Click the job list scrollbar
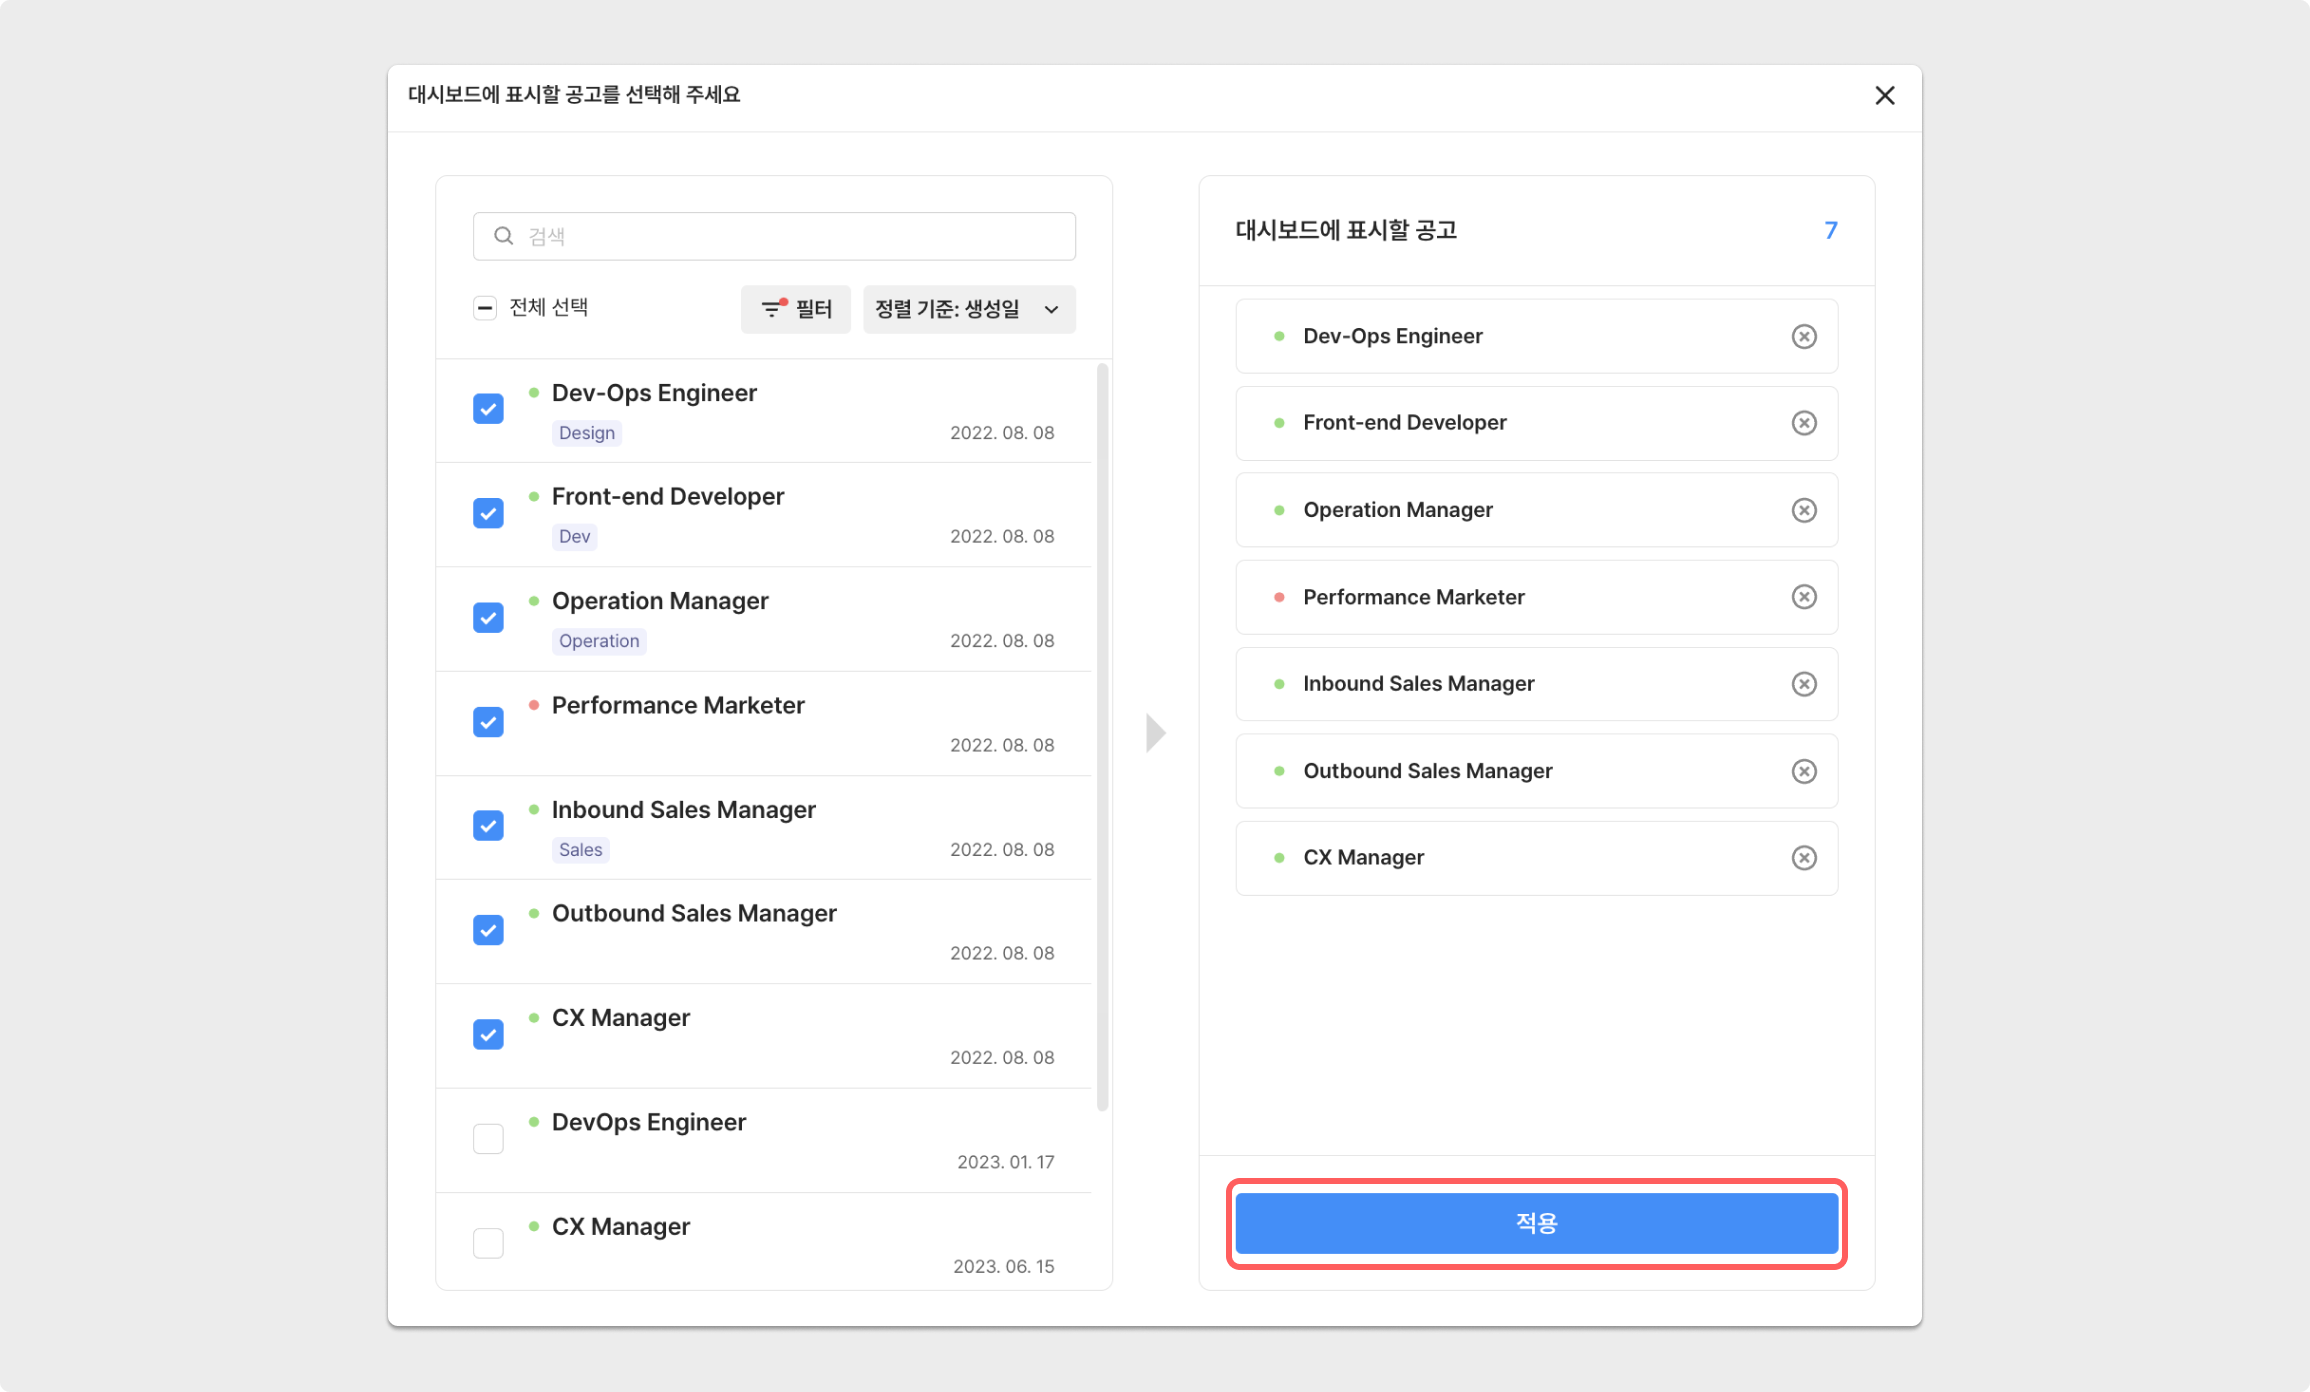Screen dimensions: 2310x1392 [1102, 736]
